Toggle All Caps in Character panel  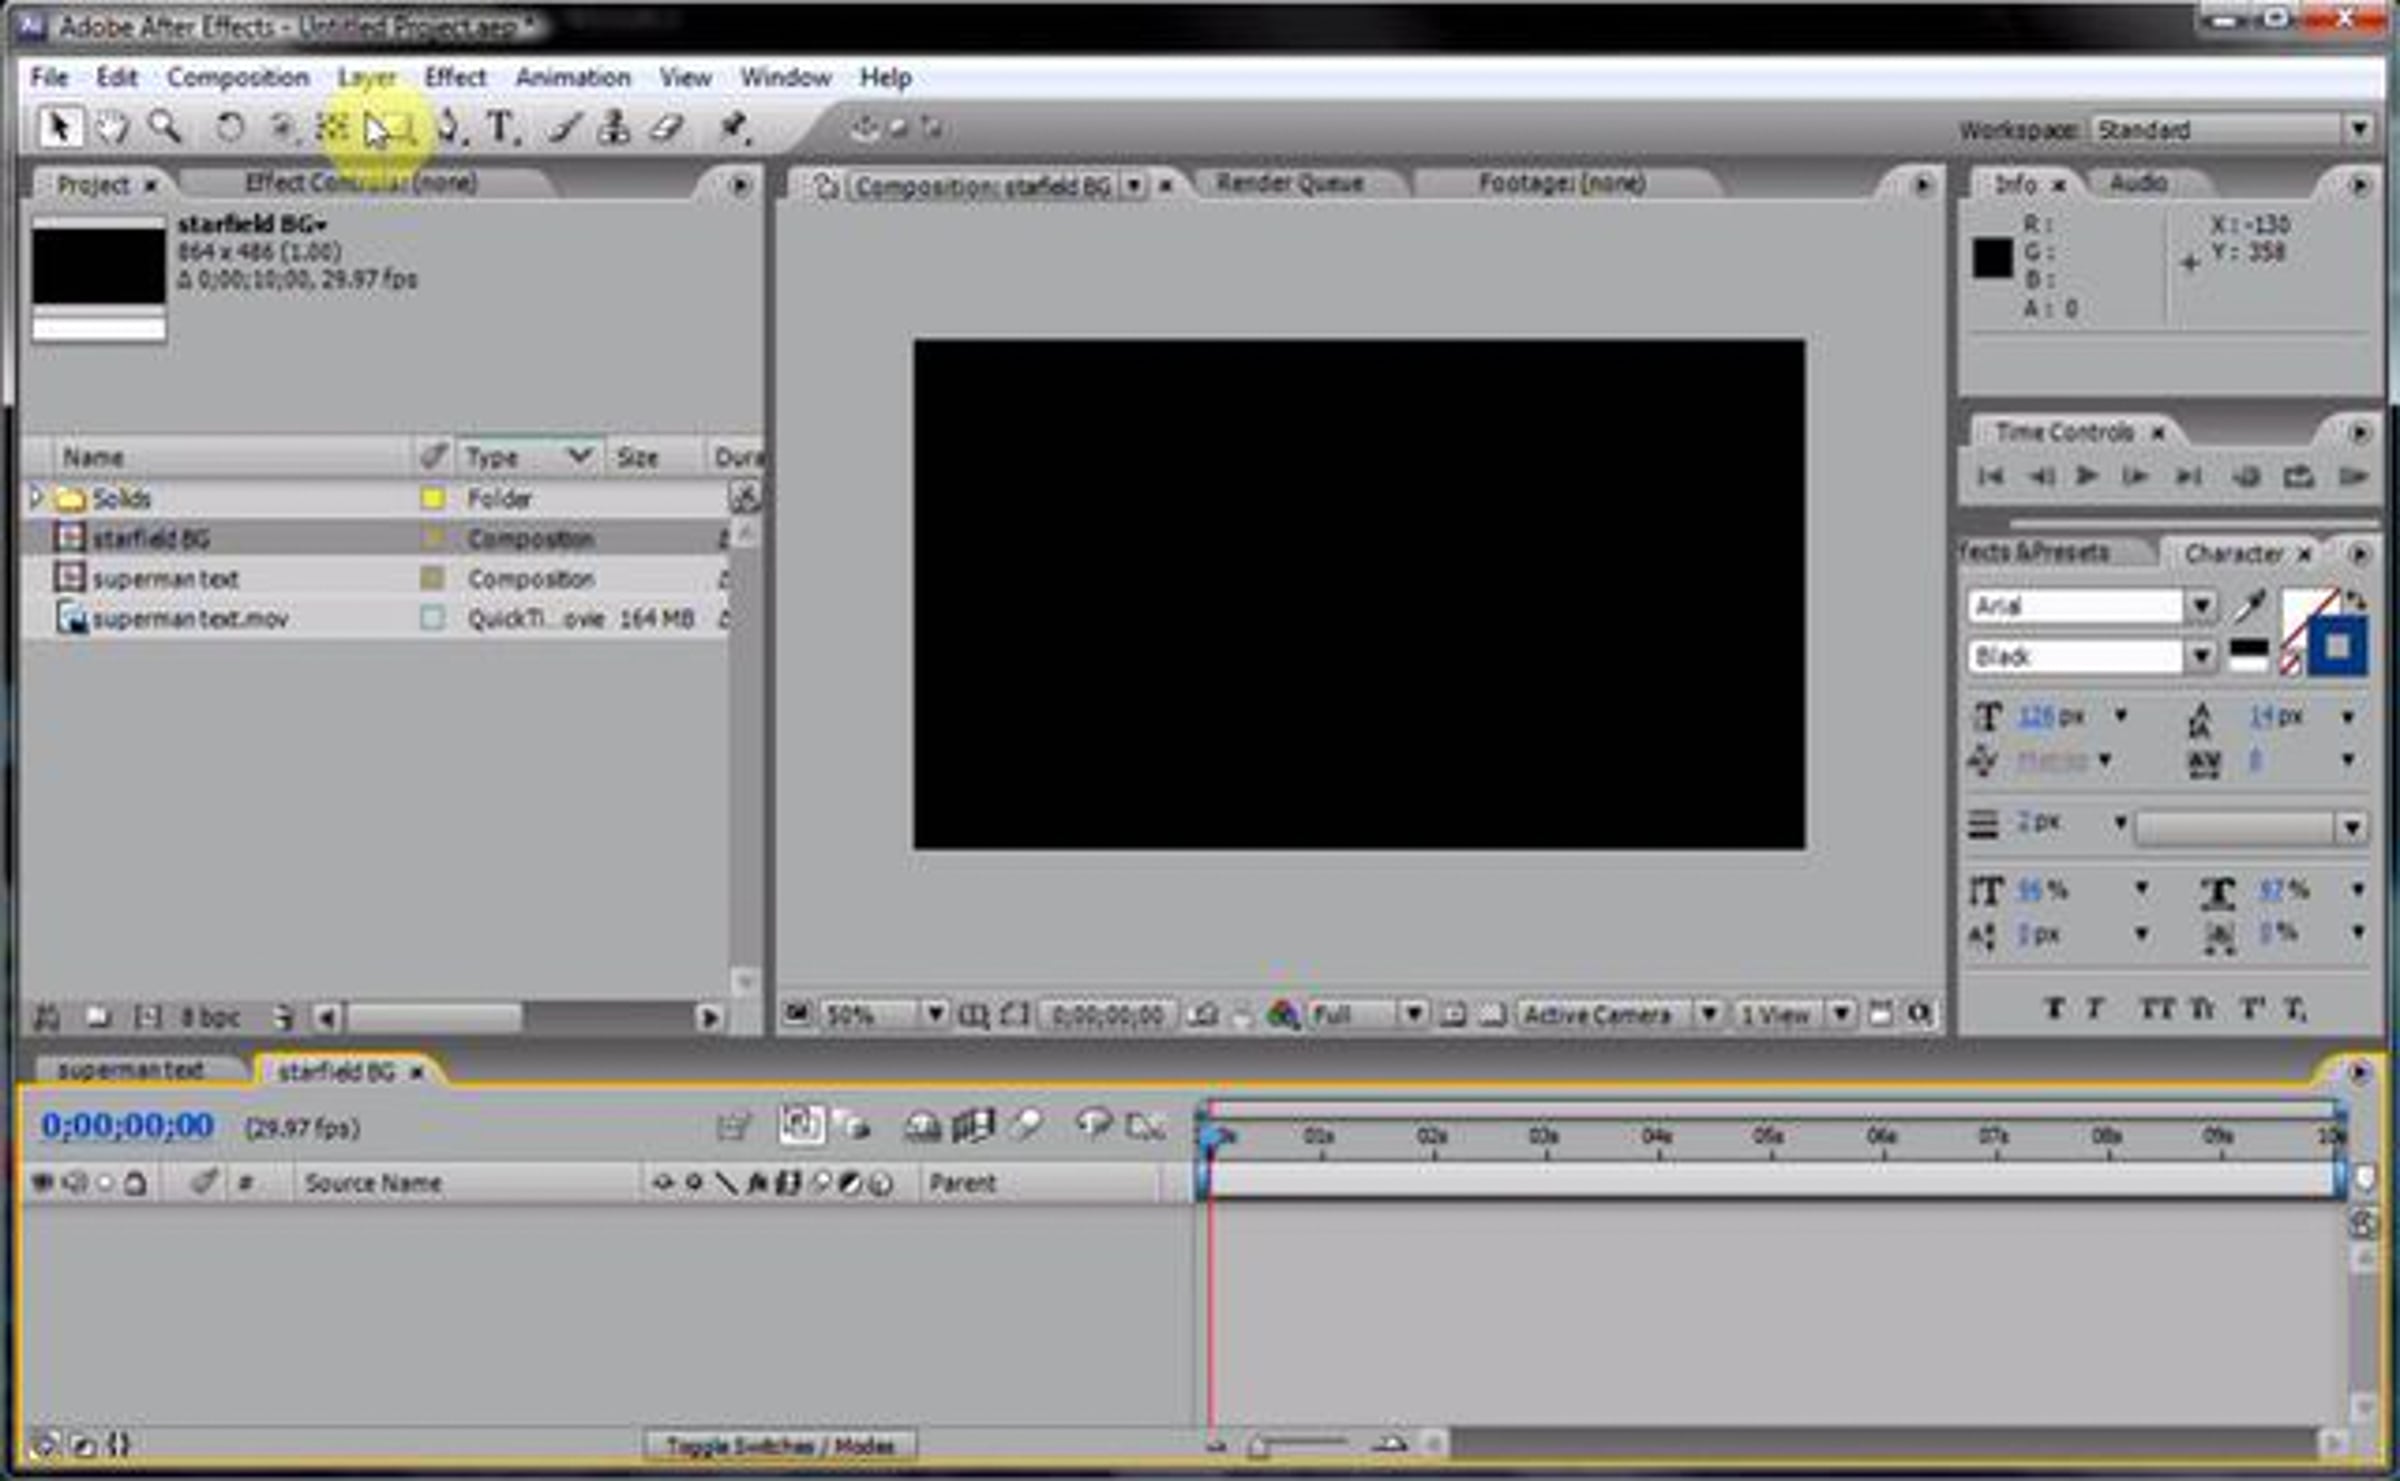[2156, 1008]
